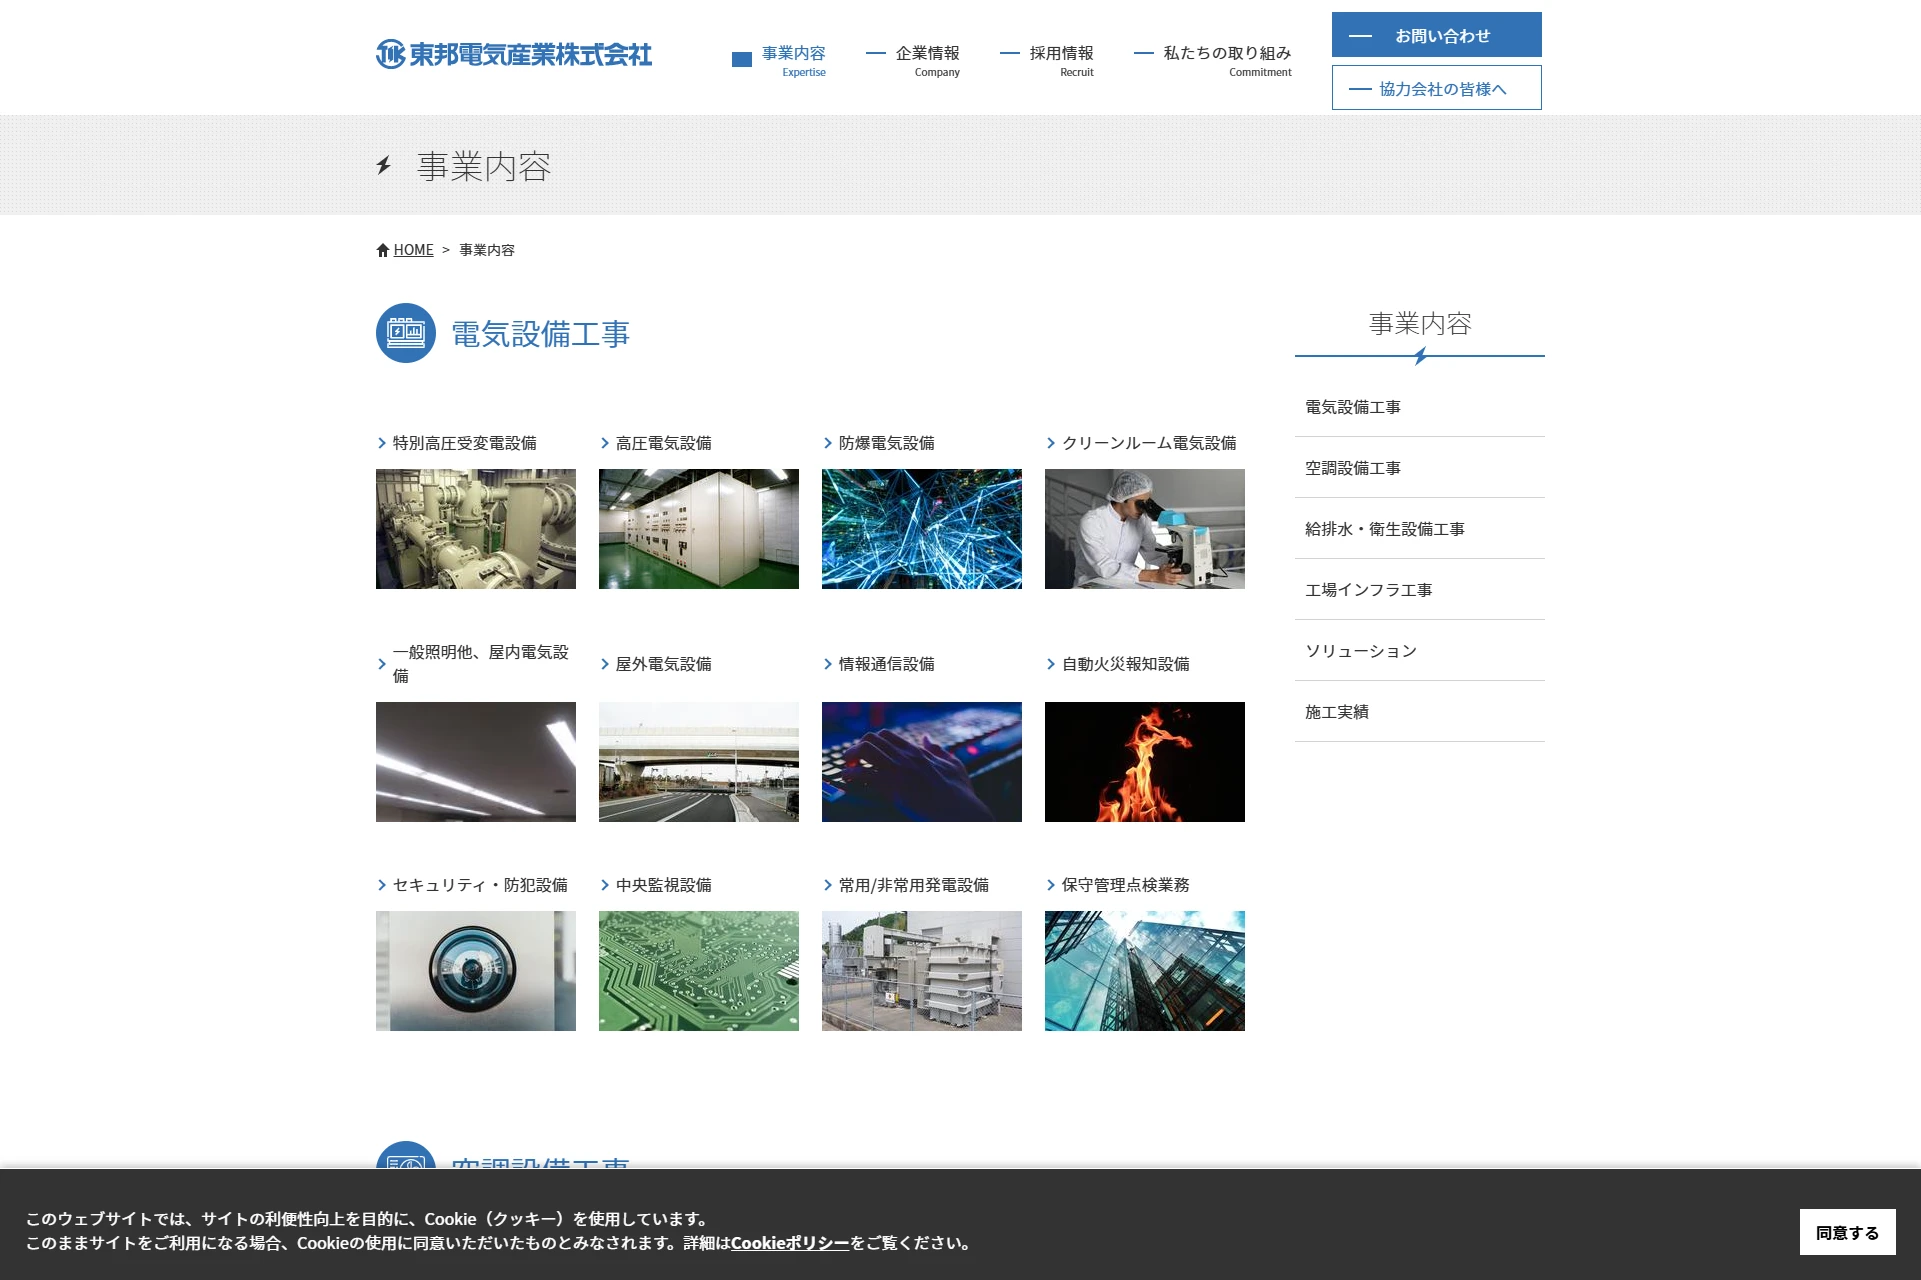This screenshot has height=1280, width=1921.
Task: Click the home icon in the breadcrumb
Action: click(382, 250)
